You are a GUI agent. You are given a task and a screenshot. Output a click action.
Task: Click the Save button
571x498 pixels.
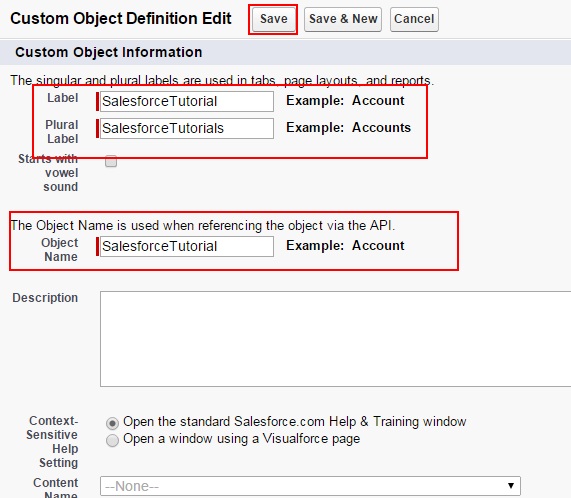click(273, 19)
